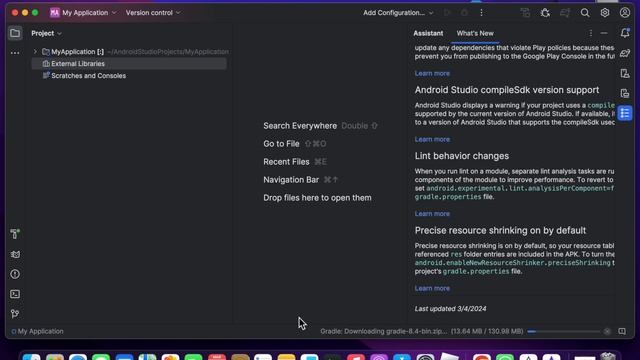Open Logcat cat icon in left sidebar

pos(15,254)
